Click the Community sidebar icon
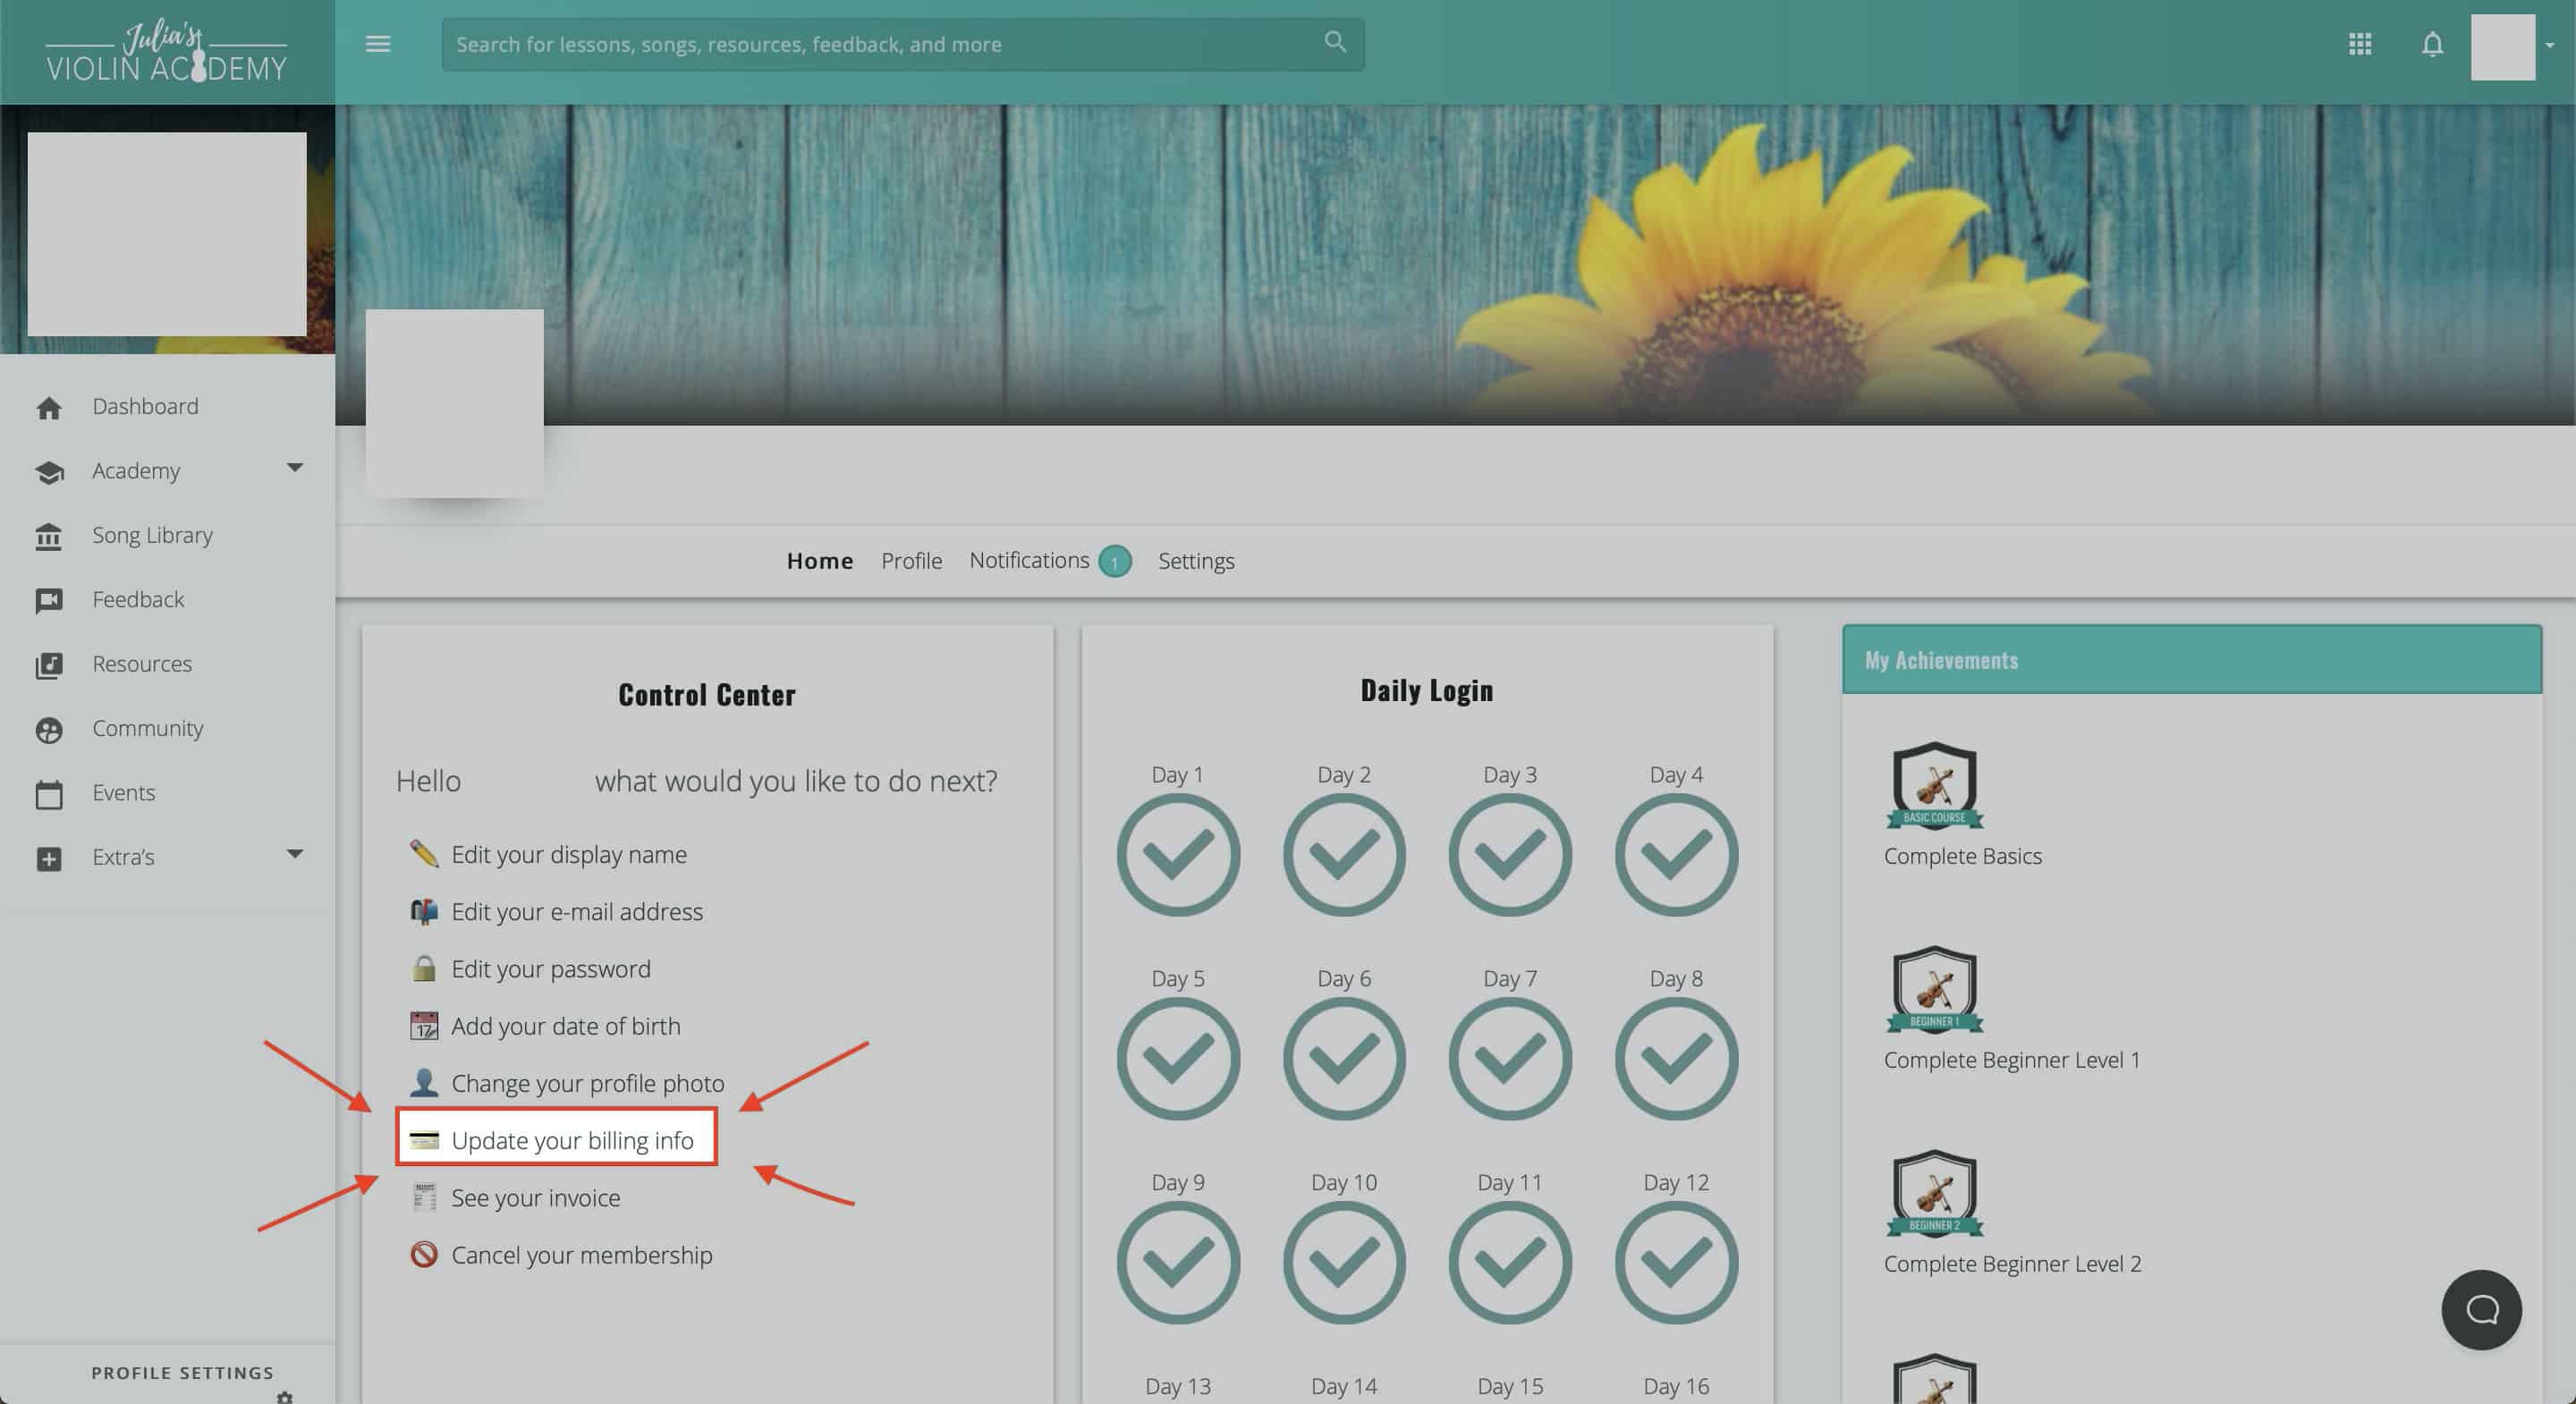The image size is (2576, 1404). tap(49, 730)
